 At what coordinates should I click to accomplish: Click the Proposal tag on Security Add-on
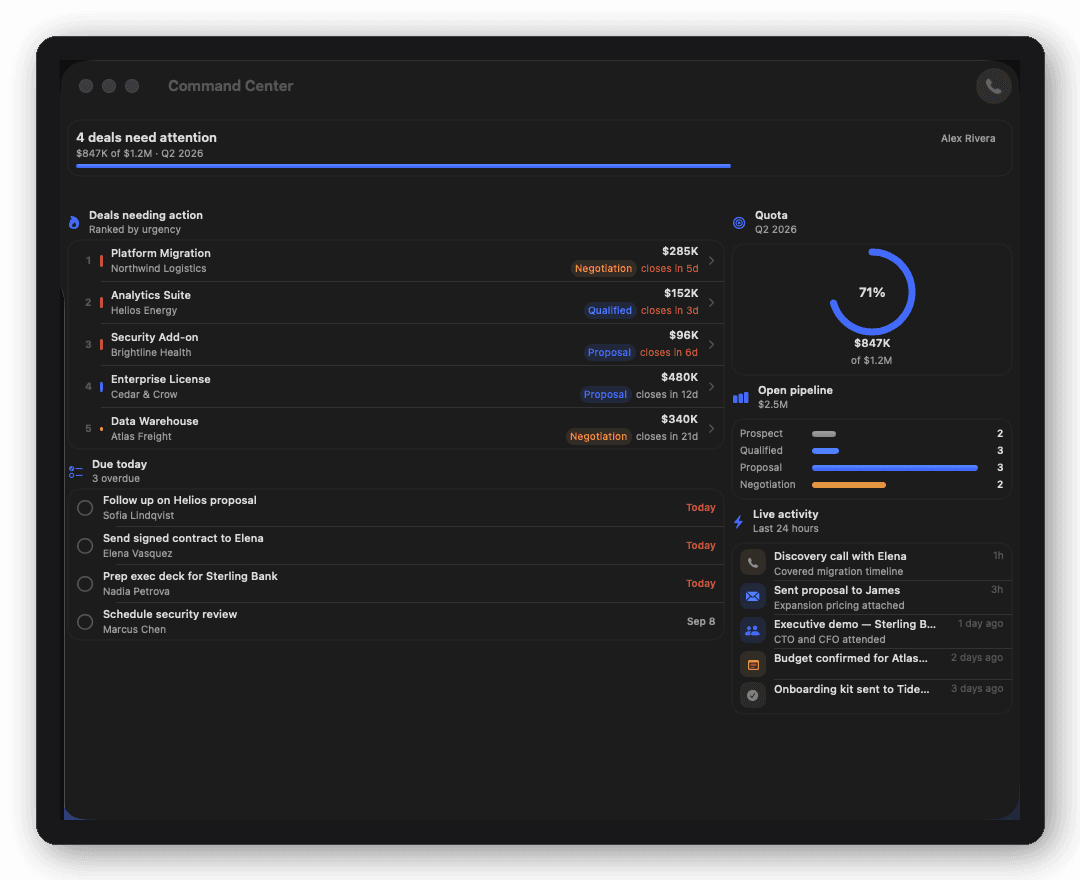click(x=609, y=353)
